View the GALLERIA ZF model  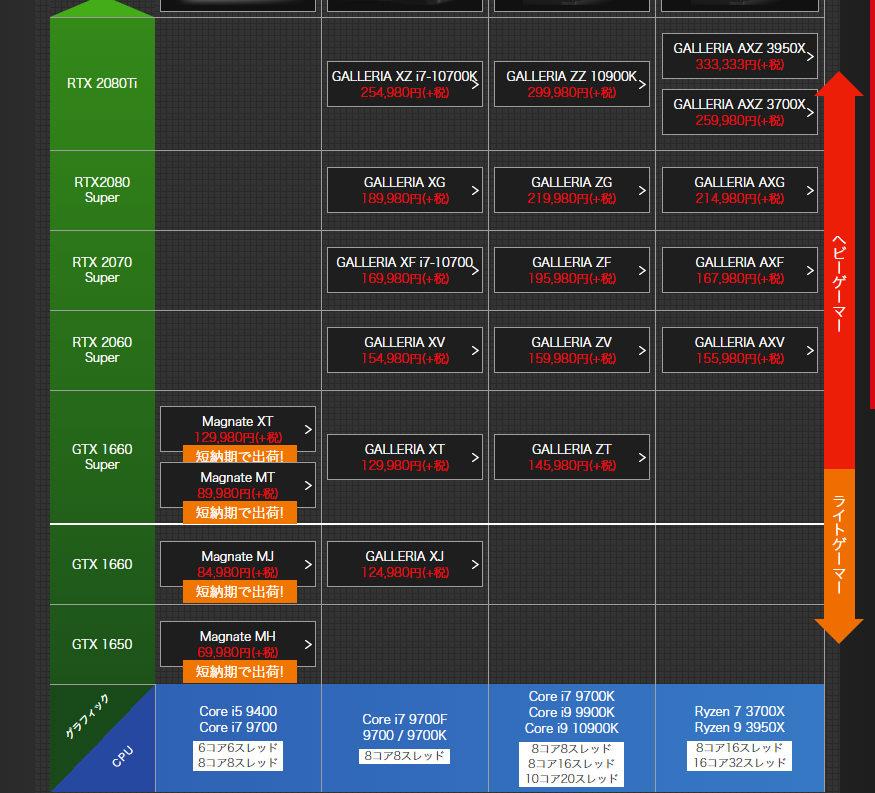tap(571, 270)
